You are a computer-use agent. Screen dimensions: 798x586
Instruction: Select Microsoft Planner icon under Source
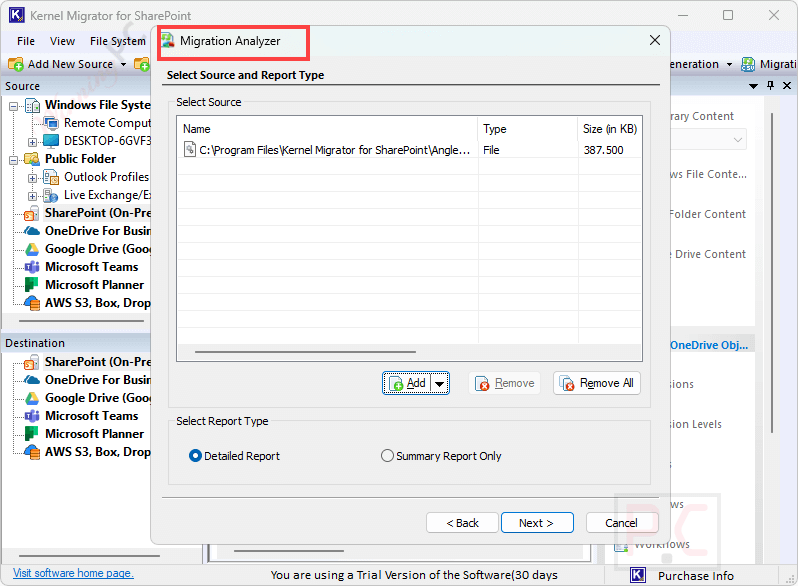tap(32, 285)
